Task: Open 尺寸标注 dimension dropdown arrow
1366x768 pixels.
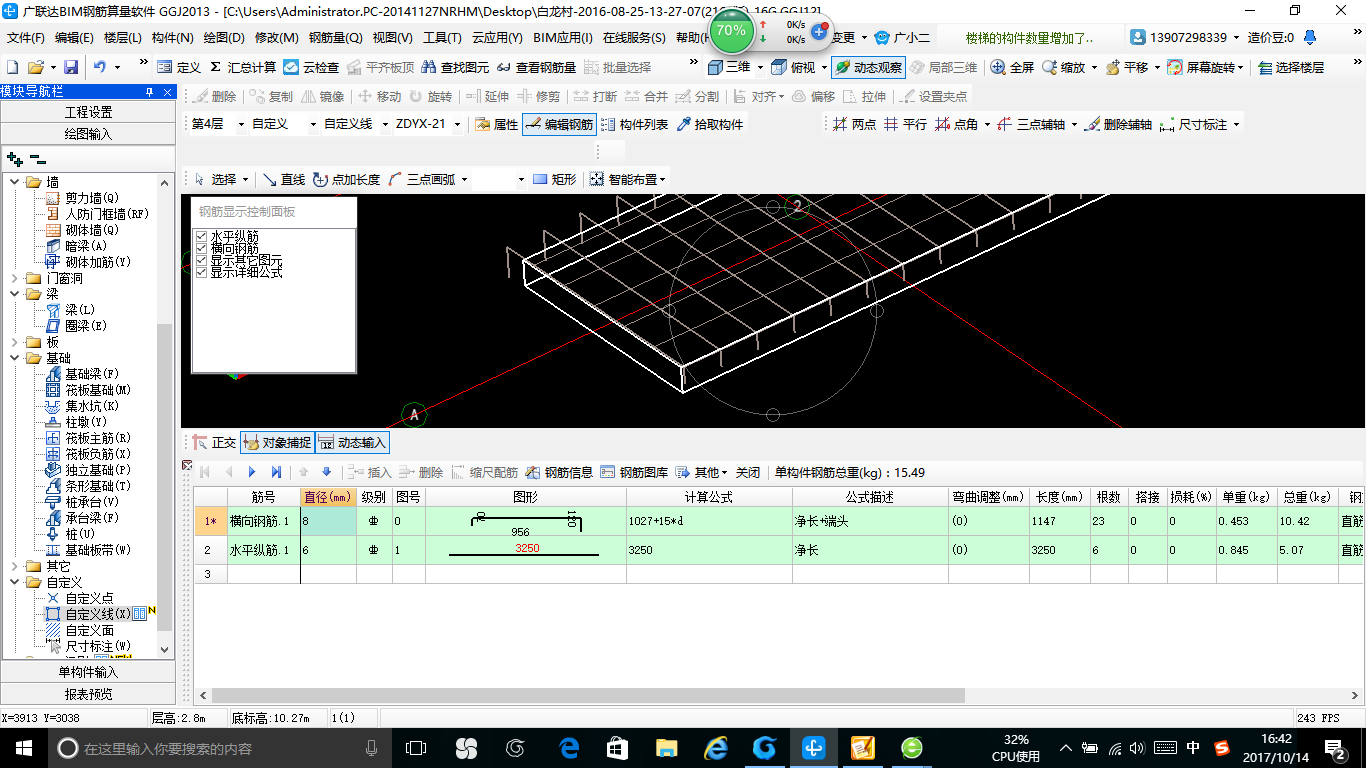Action: coord(1236,124)
